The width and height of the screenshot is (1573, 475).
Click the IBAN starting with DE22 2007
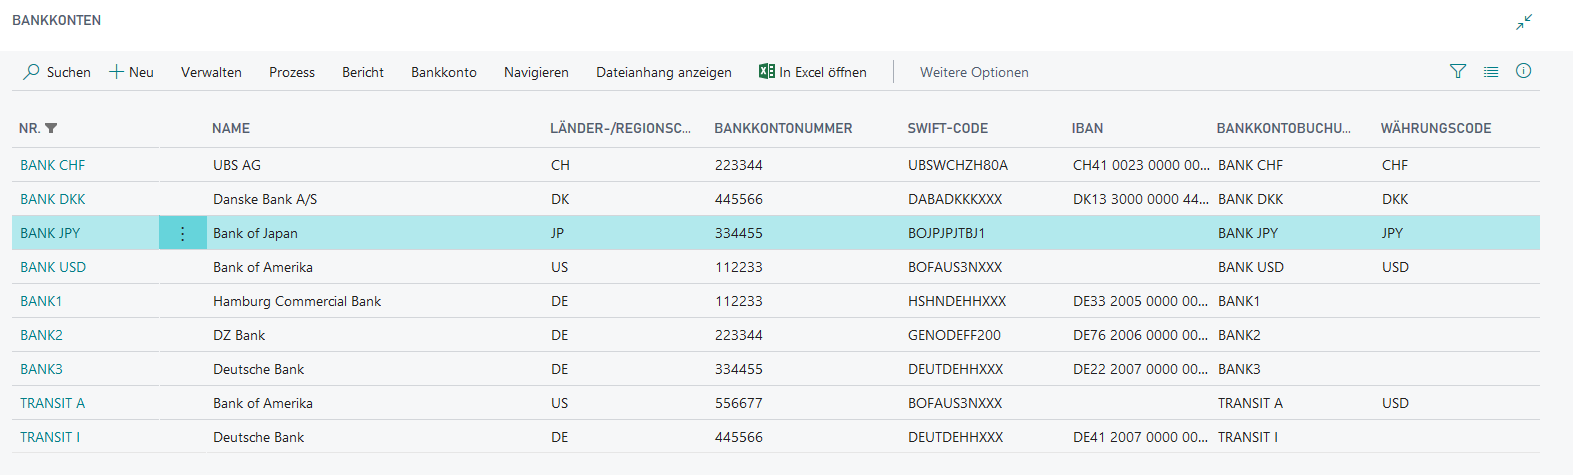click(x=1141, y=369)
